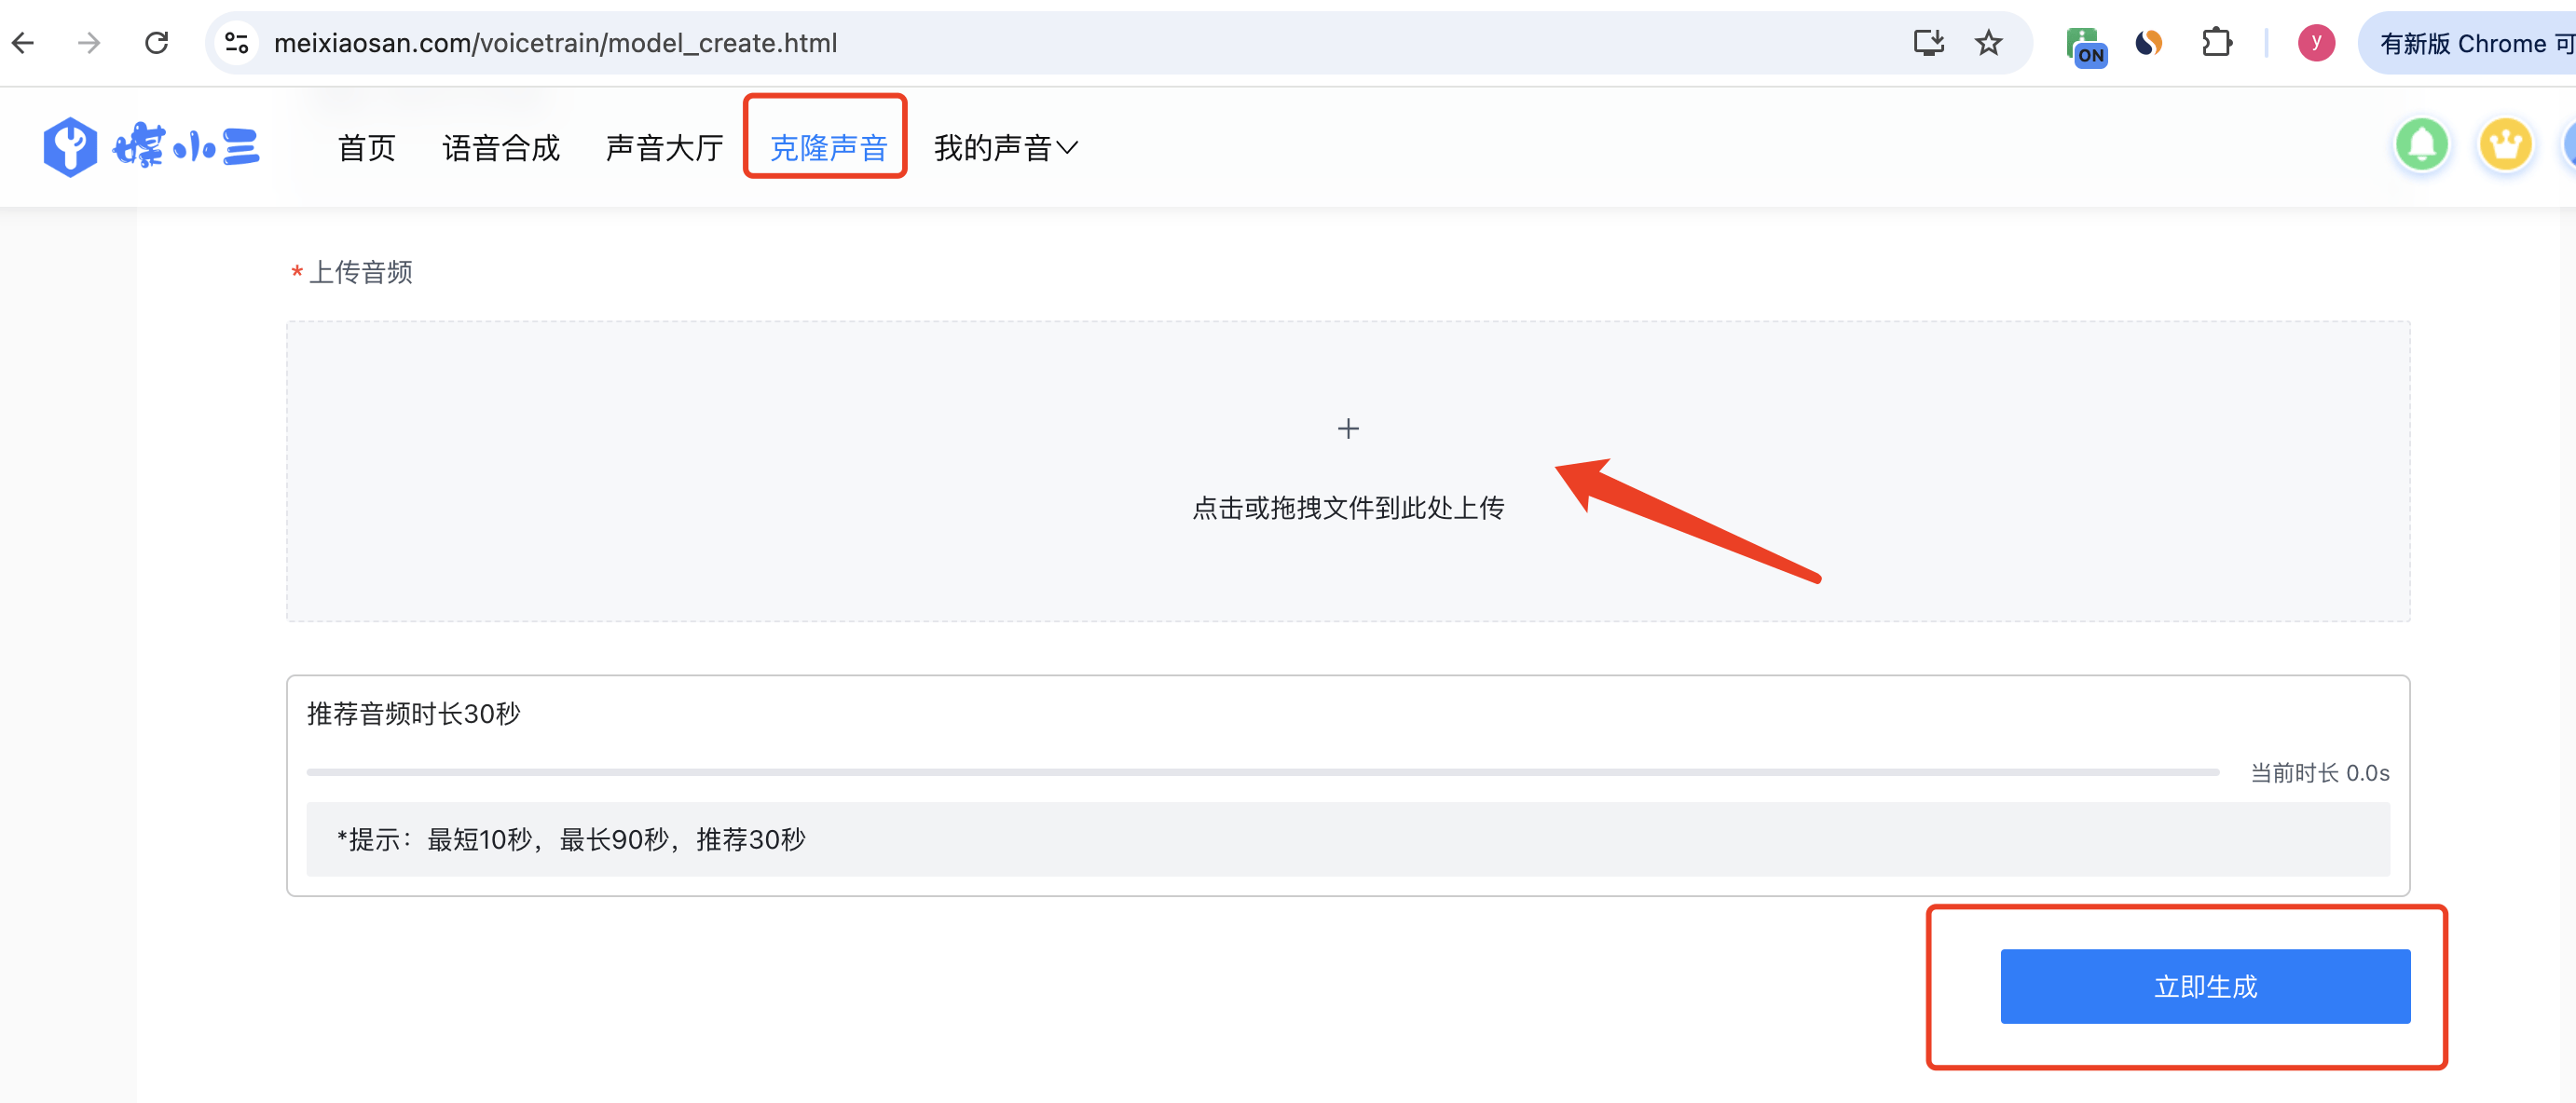Reload the page with refresh icon
2576x1103 pixels.
156,43
